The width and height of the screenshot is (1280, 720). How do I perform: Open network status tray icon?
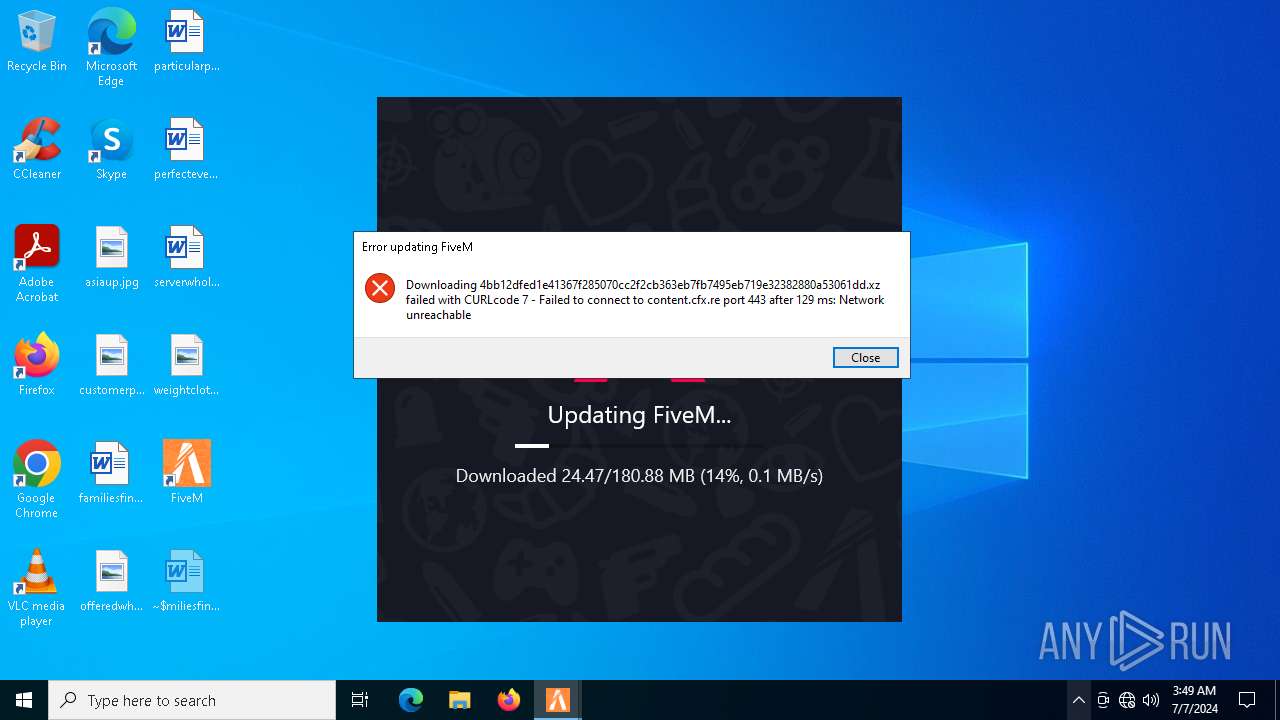pos(1127,700)
